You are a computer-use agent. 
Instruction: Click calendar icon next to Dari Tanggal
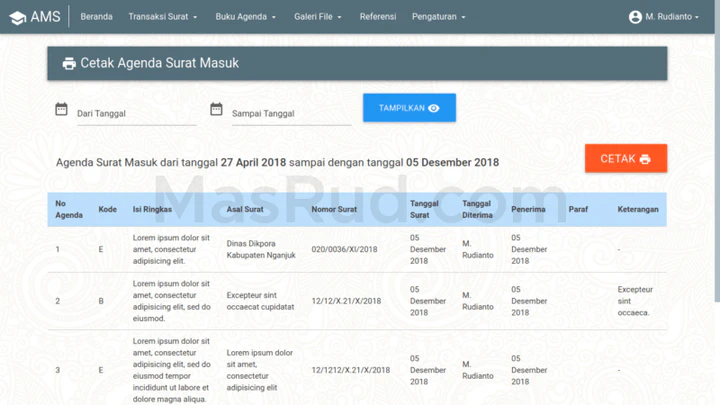pyautogui.click(x=61, y=109)
